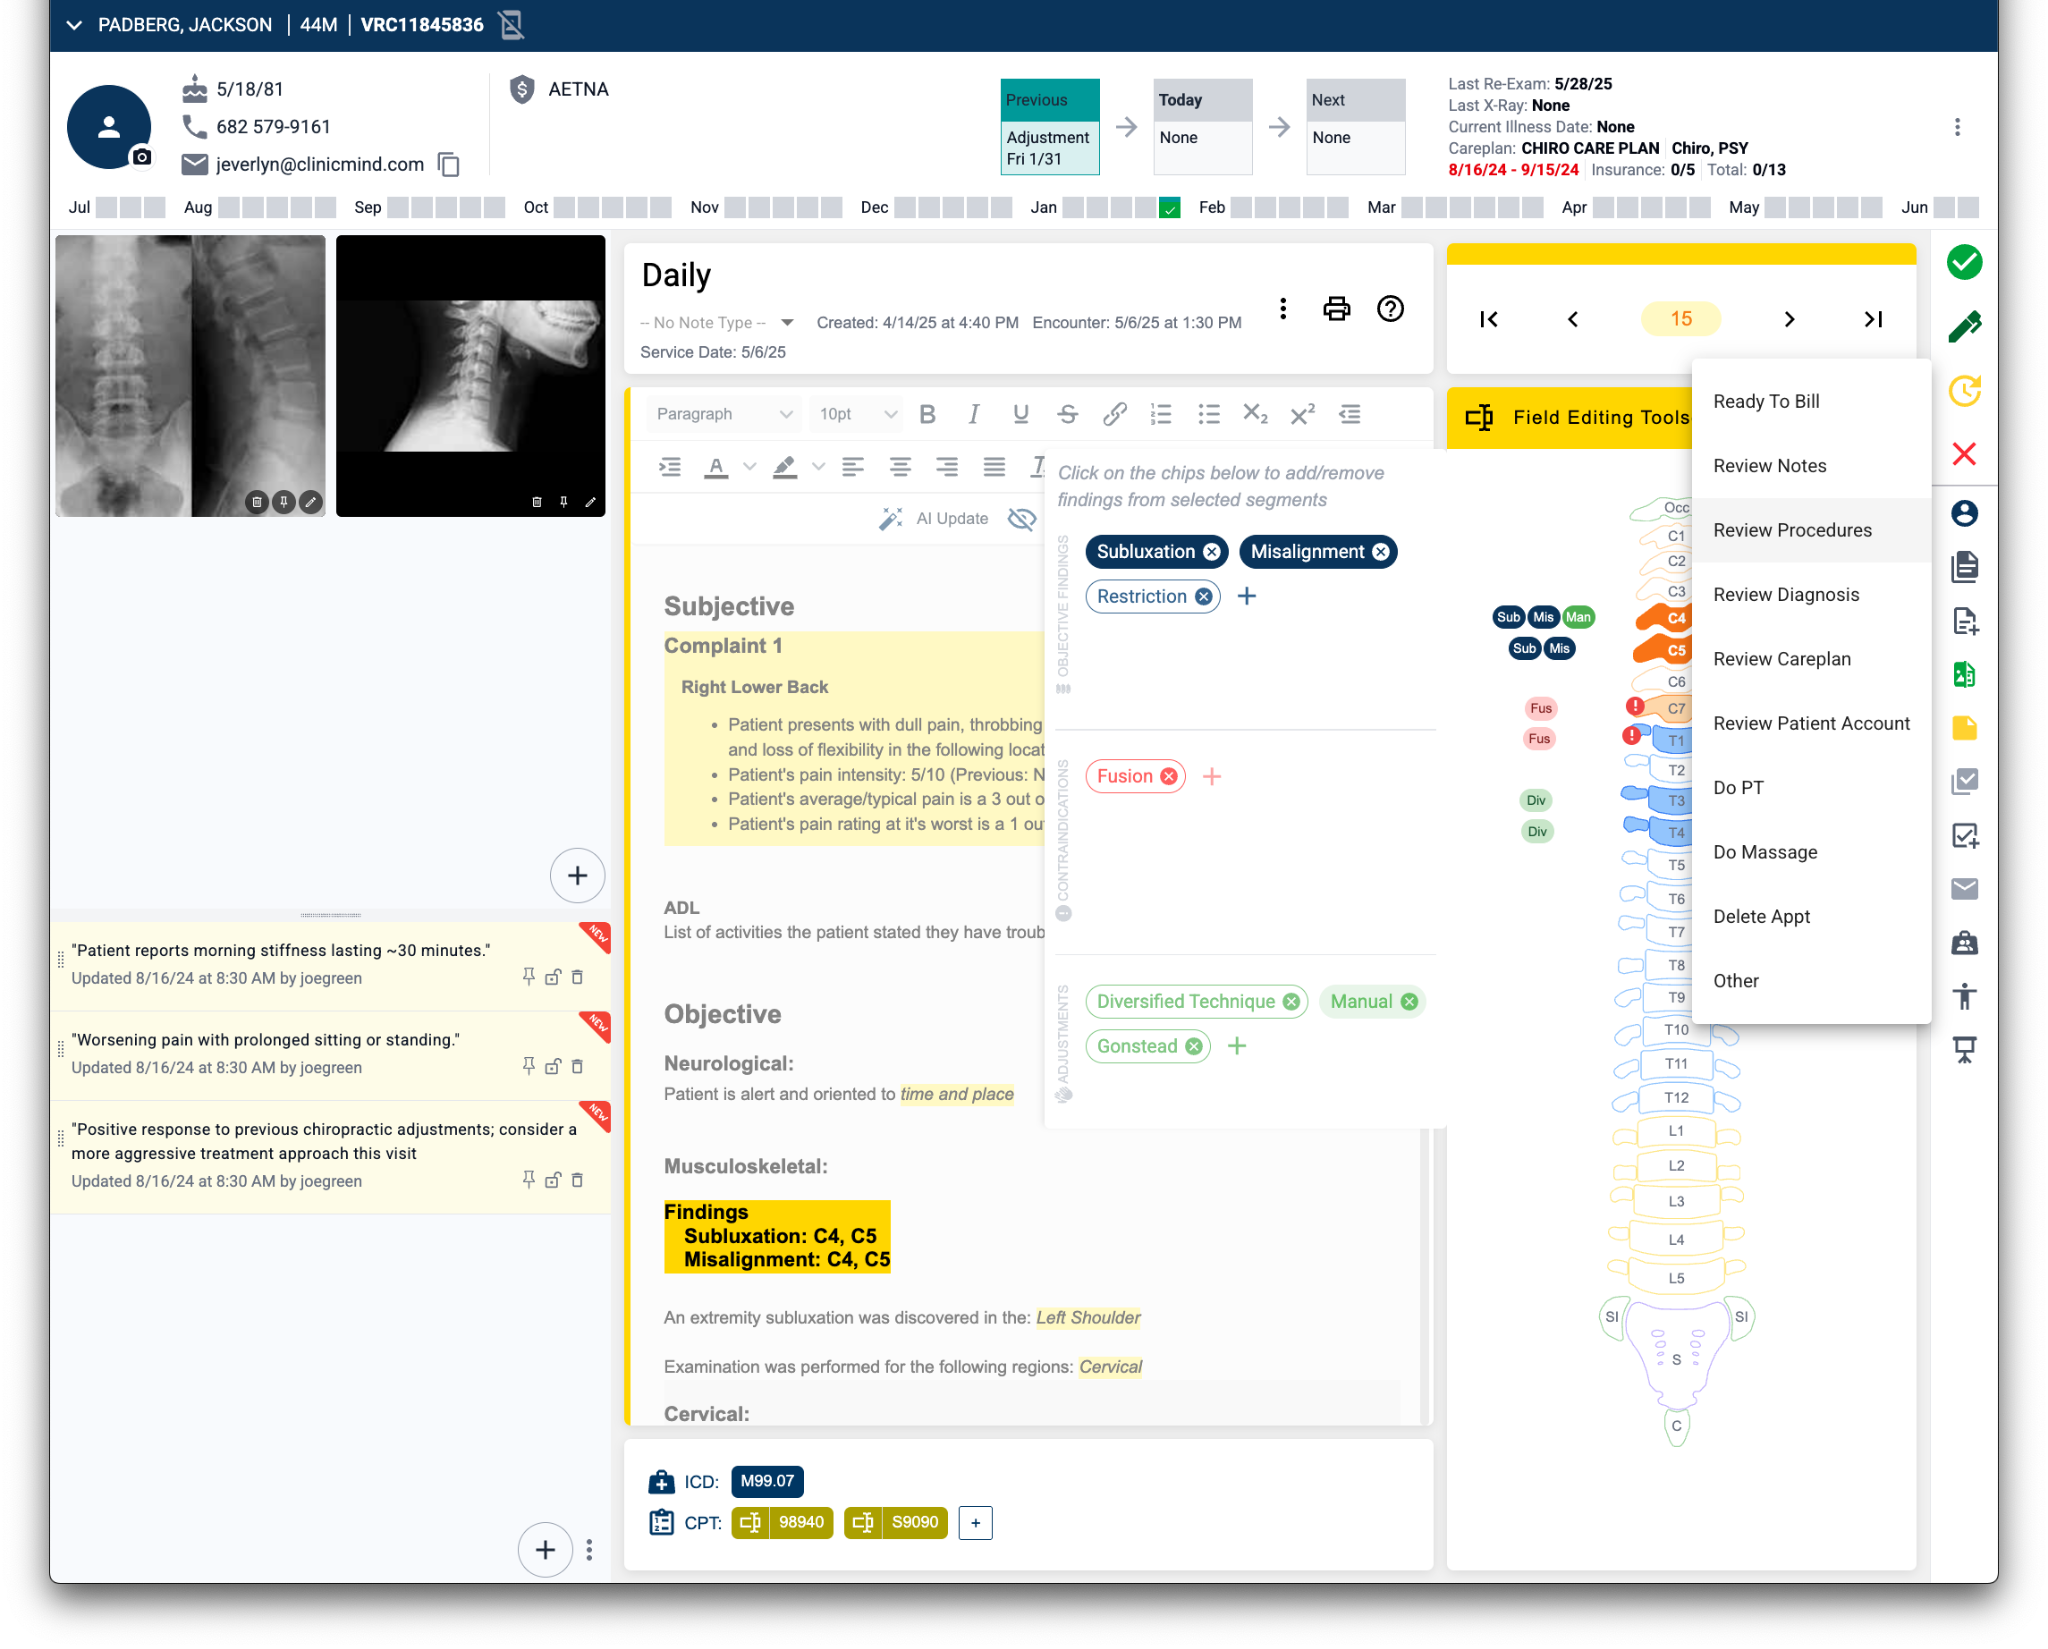The width and height of the screenshot is (2048, 1649).
Task: Copy the patient email address
Action: pyautogui.click(x=449, y=164)
